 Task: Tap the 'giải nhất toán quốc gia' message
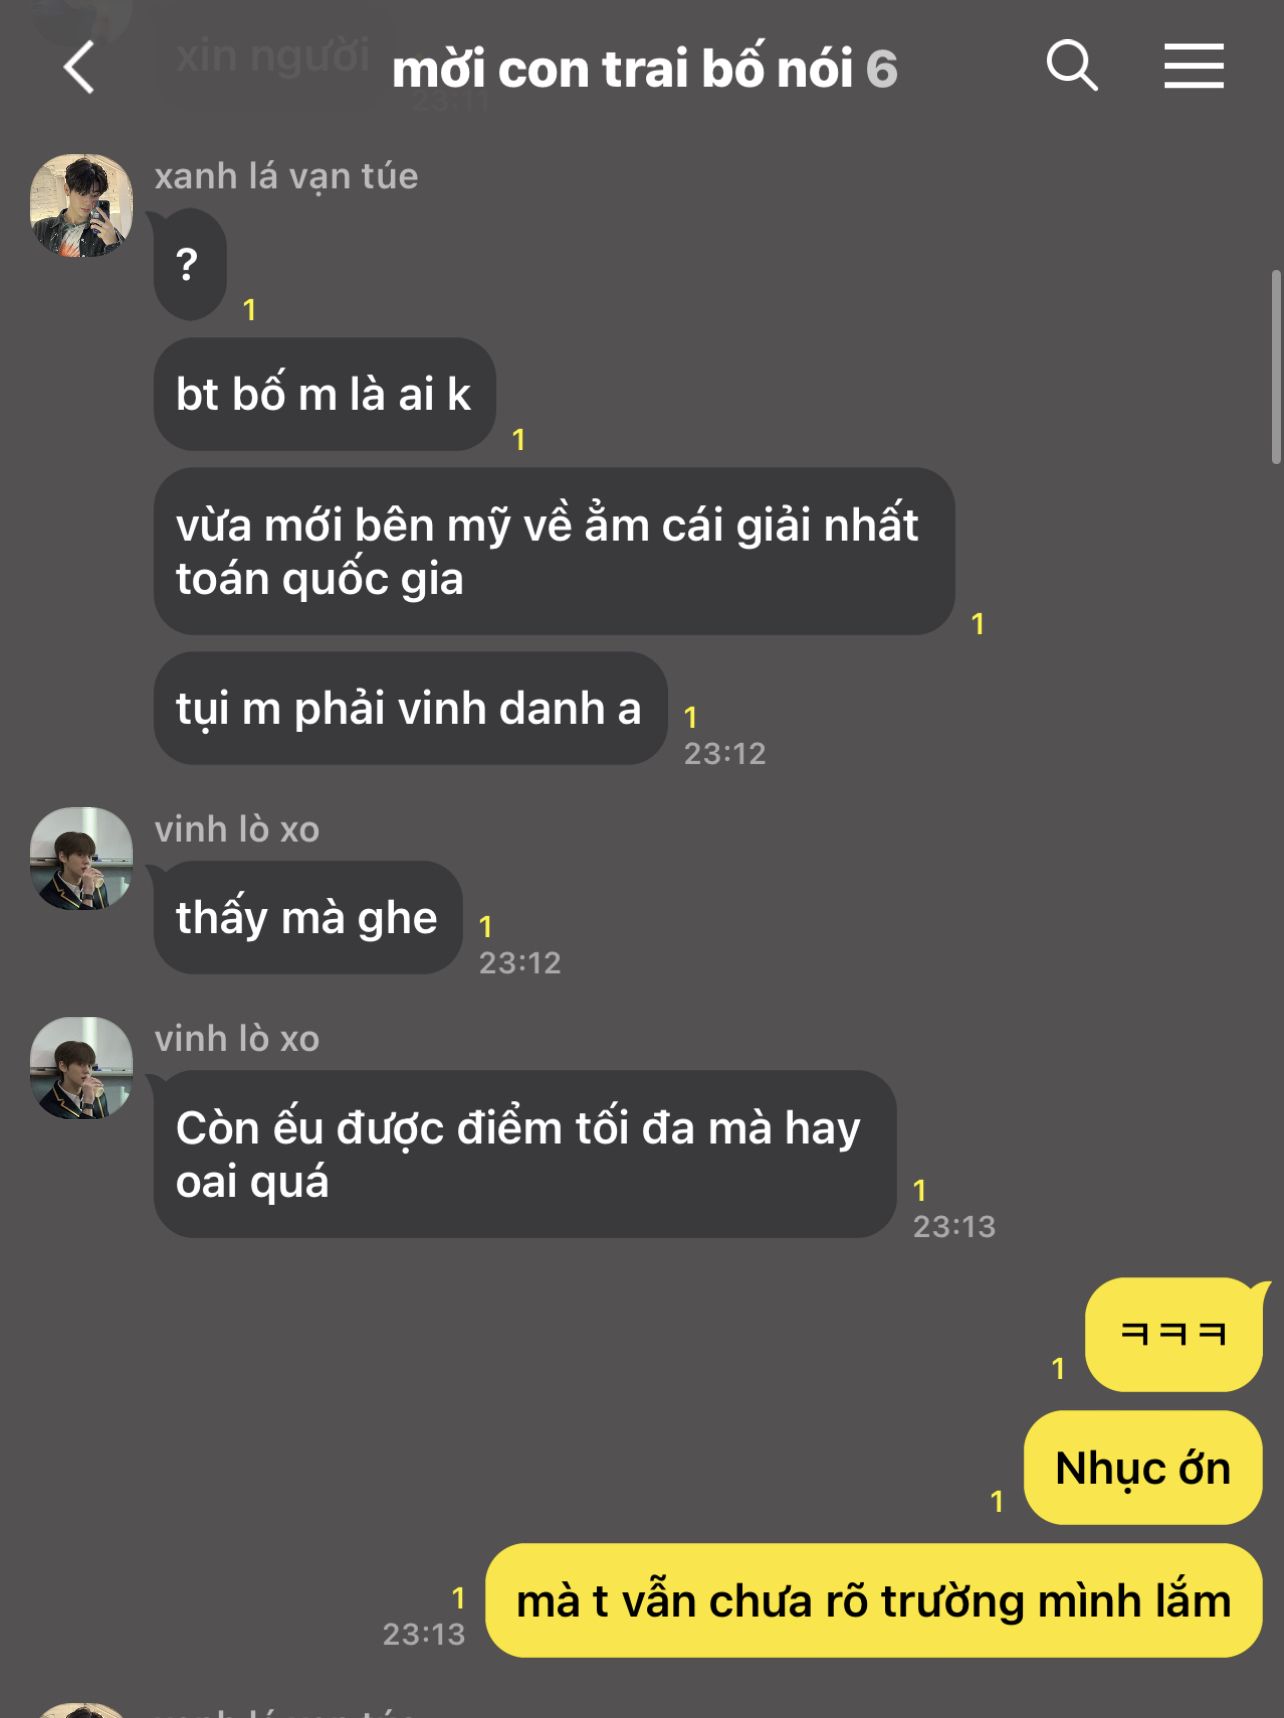coord(554,551)
